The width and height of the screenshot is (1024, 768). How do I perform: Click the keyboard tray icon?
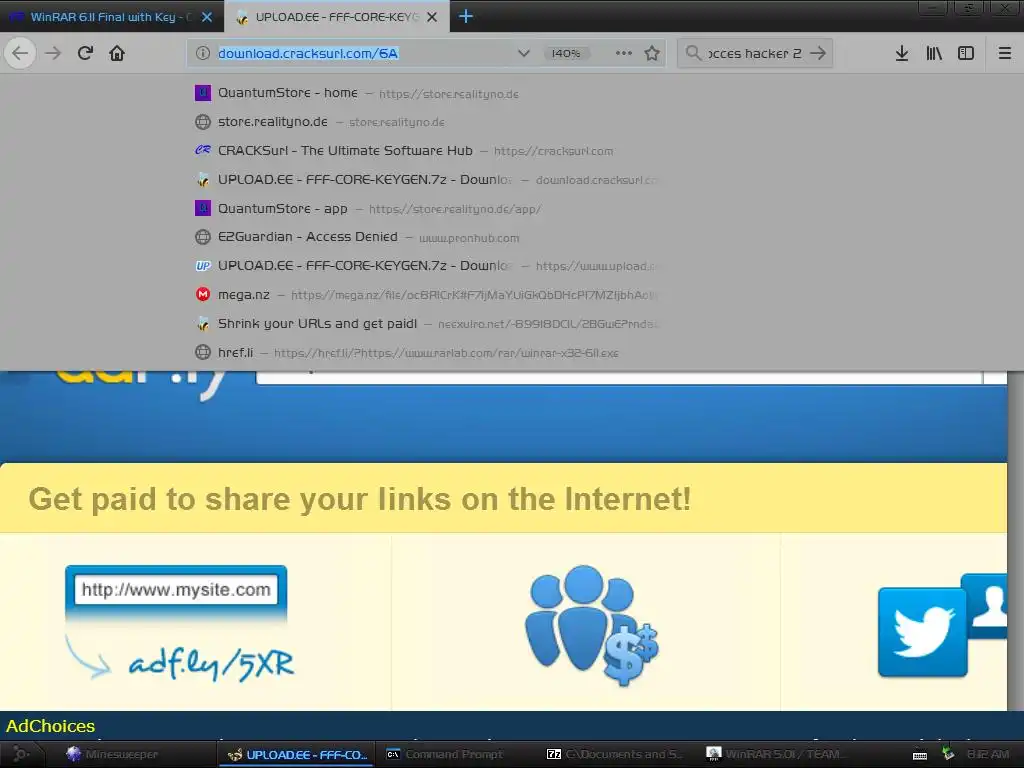(920, 755)
